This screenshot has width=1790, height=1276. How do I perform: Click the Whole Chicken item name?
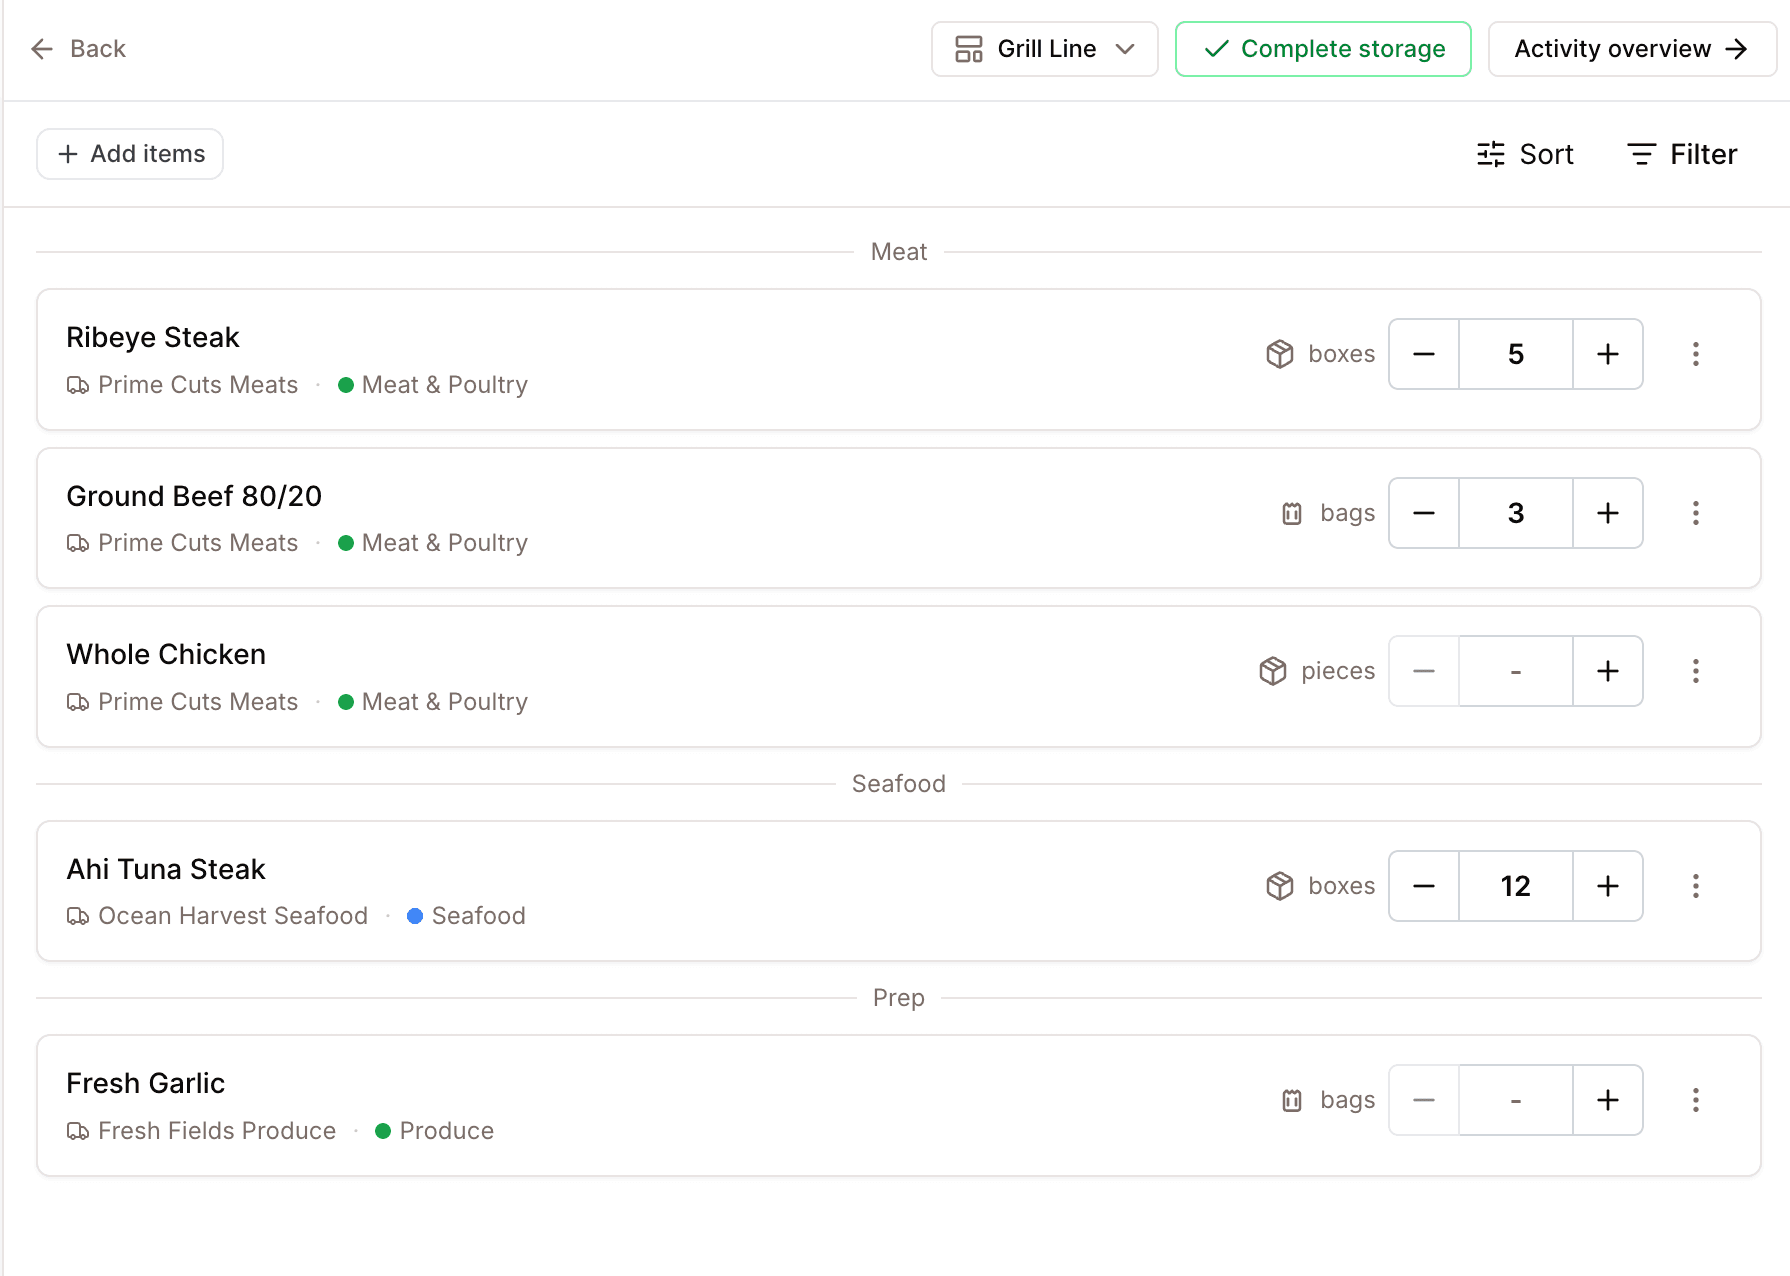click(166, 654)
